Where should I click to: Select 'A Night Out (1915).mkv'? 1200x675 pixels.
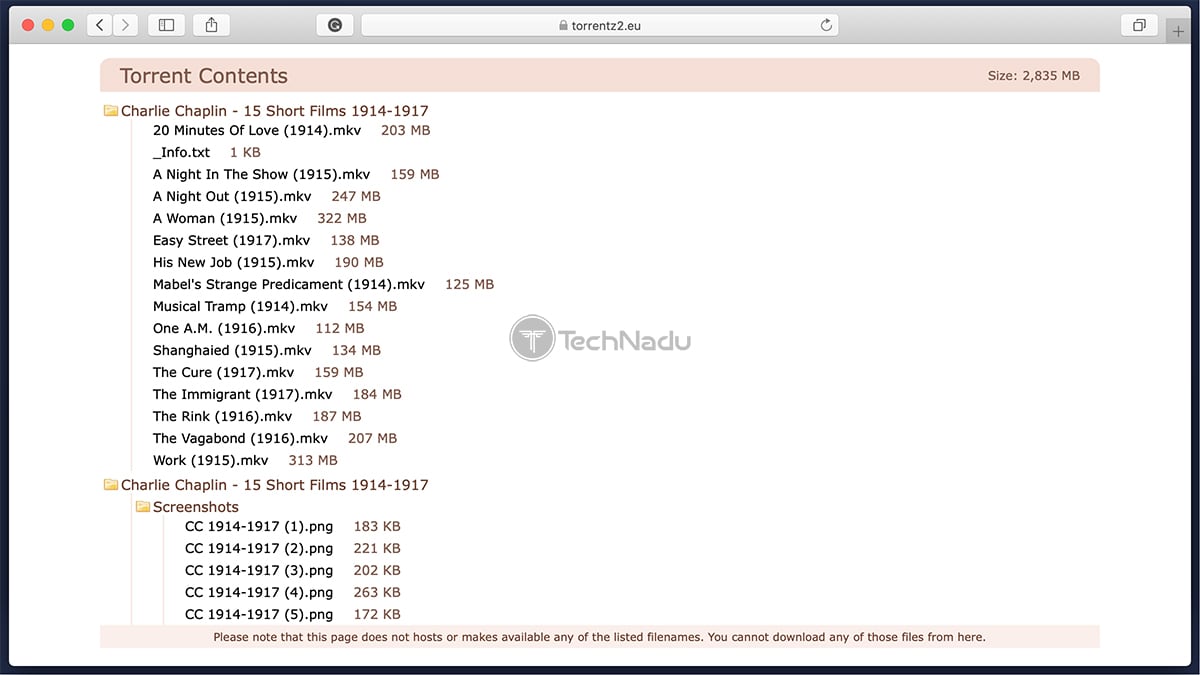(232, 196)
